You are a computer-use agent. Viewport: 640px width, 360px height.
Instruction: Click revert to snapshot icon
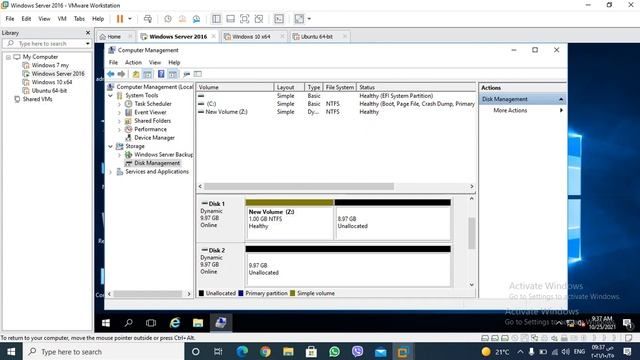tap(182, 19)
